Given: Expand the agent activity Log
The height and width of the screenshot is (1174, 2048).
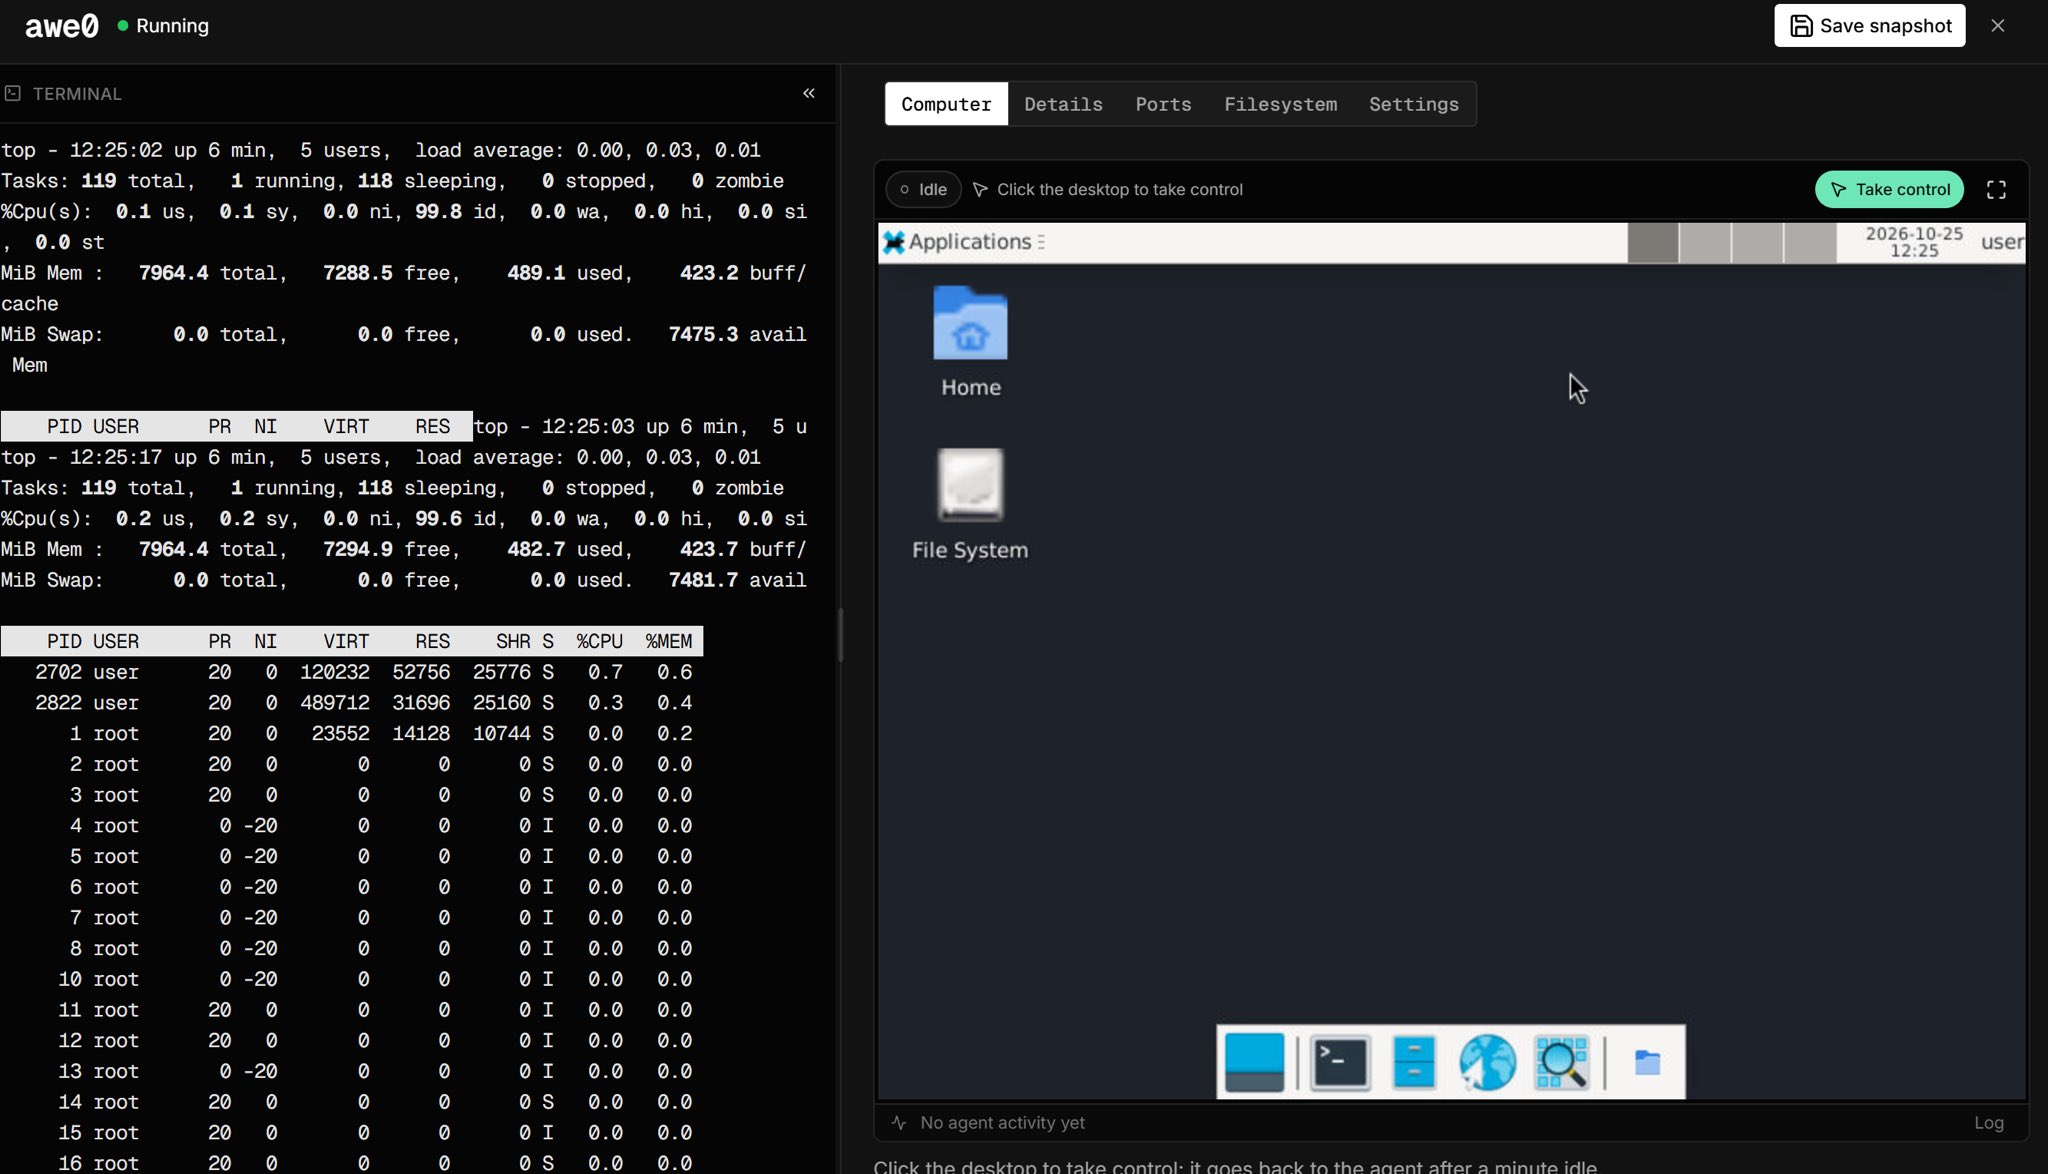Looking at the screenshot, I should click(x=1988, y=1123).
